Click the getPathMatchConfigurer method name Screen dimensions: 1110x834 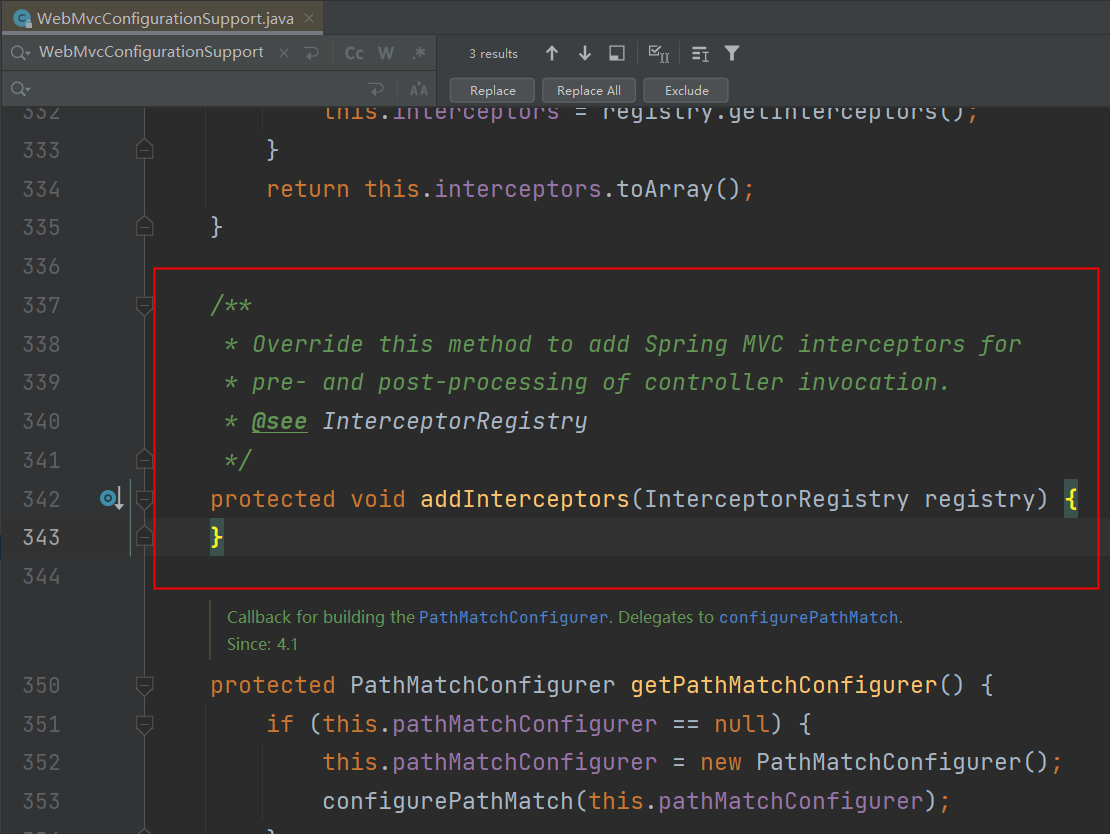(784, 685)
